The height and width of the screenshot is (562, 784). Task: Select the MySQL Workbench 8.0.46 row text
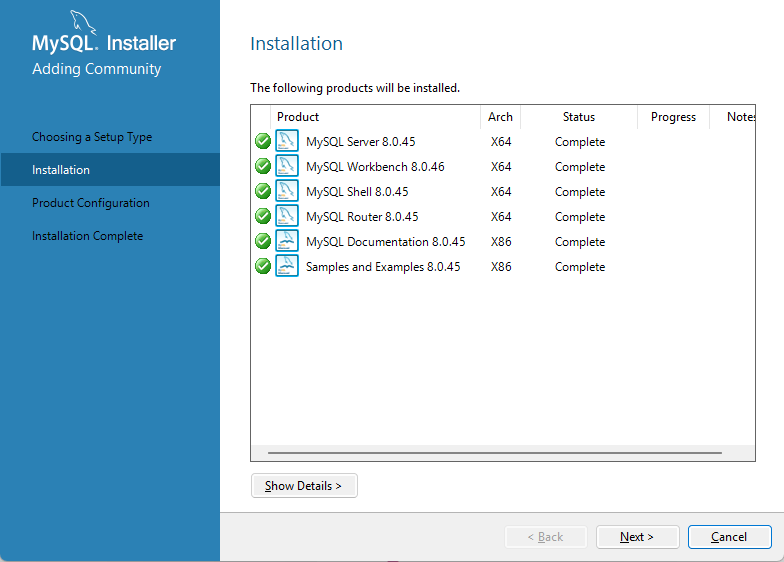point(375,167)
